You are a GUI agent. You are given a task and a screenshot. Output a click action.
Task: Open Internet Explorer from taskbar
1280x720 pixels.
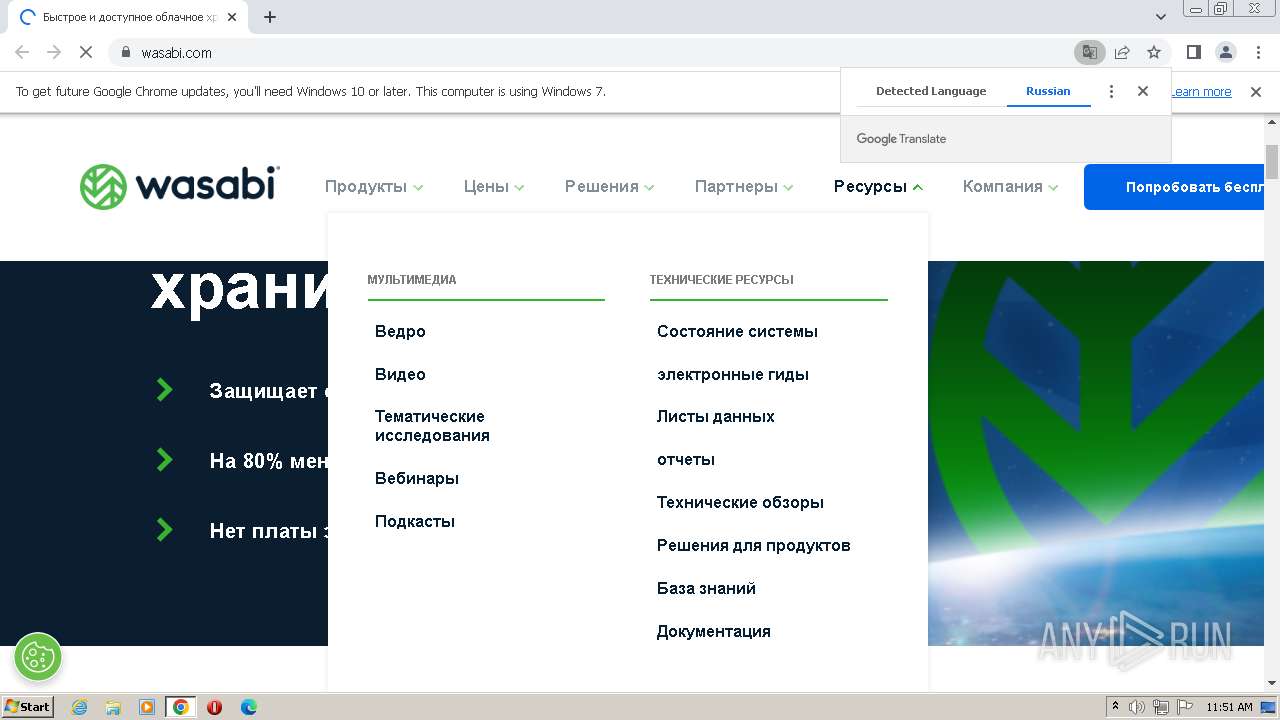coord(79,707)
